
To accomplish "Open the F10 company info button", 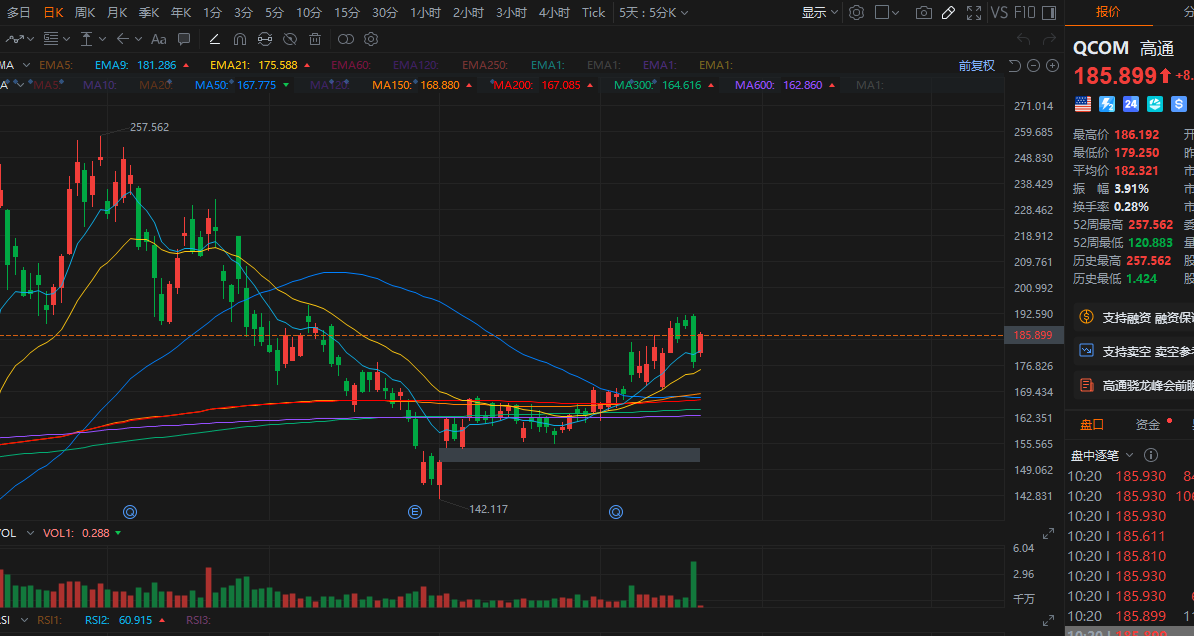I will [x=1024, y=12].
